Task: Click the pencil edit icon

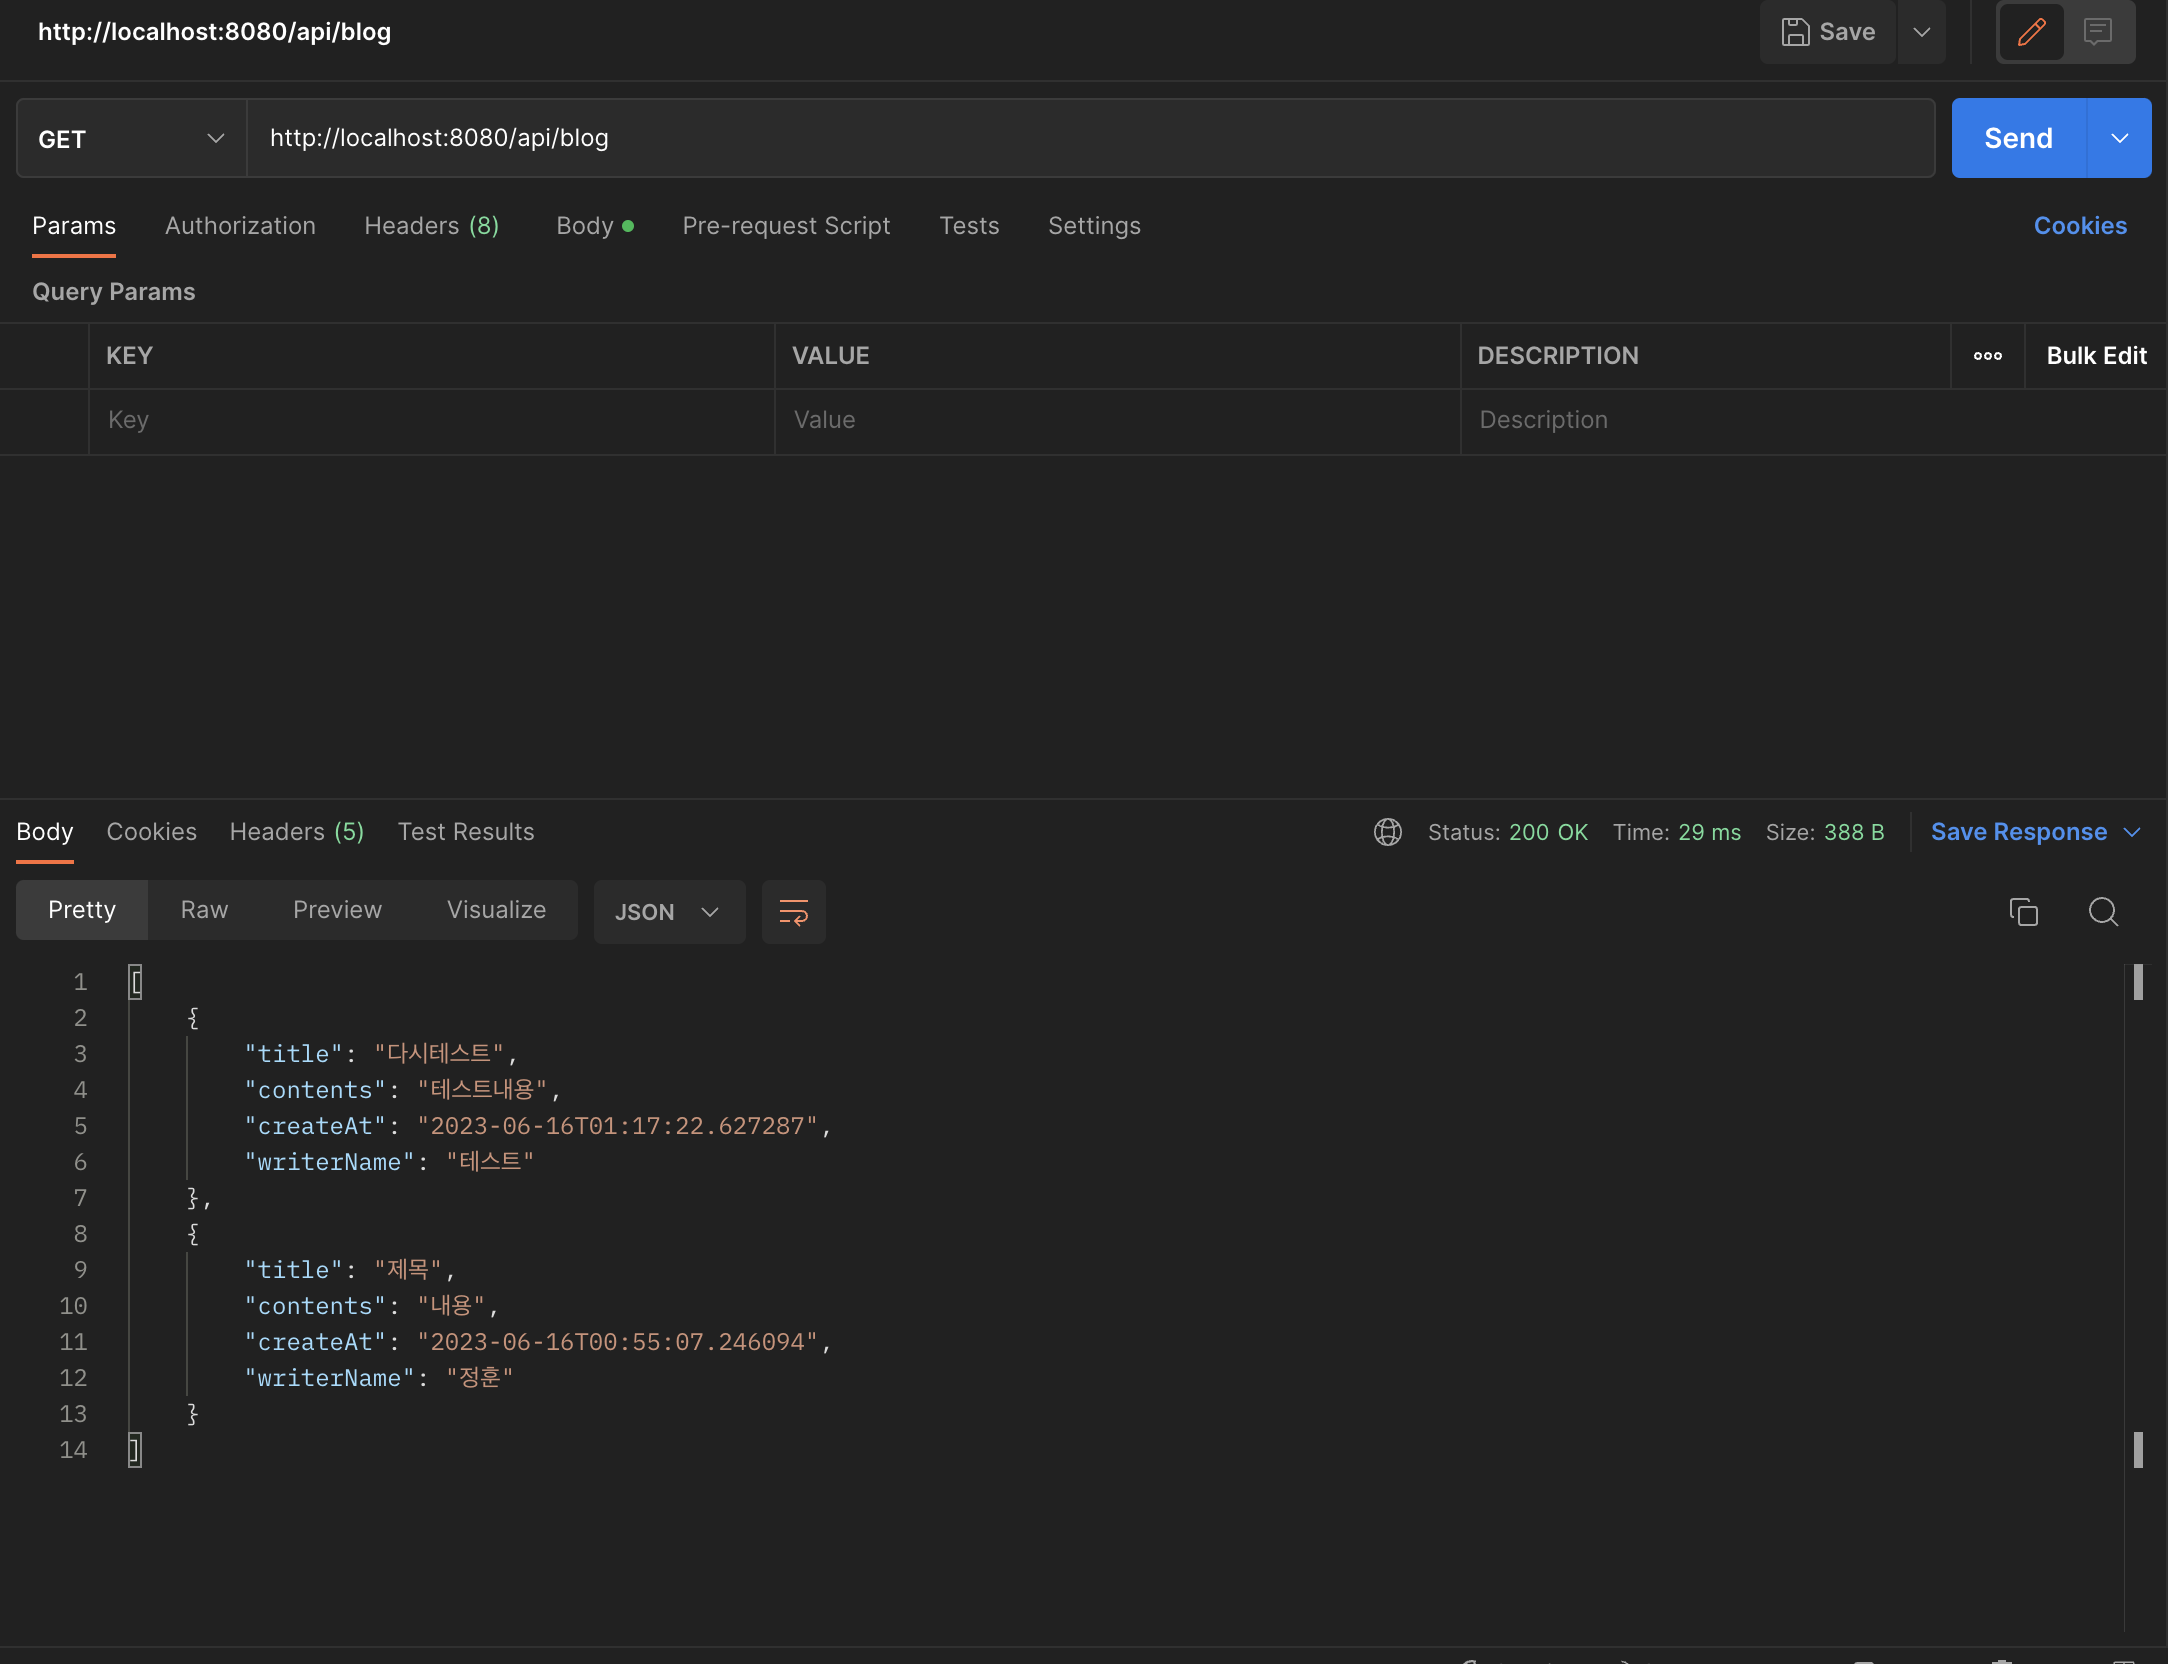Action: (2030, 33)
